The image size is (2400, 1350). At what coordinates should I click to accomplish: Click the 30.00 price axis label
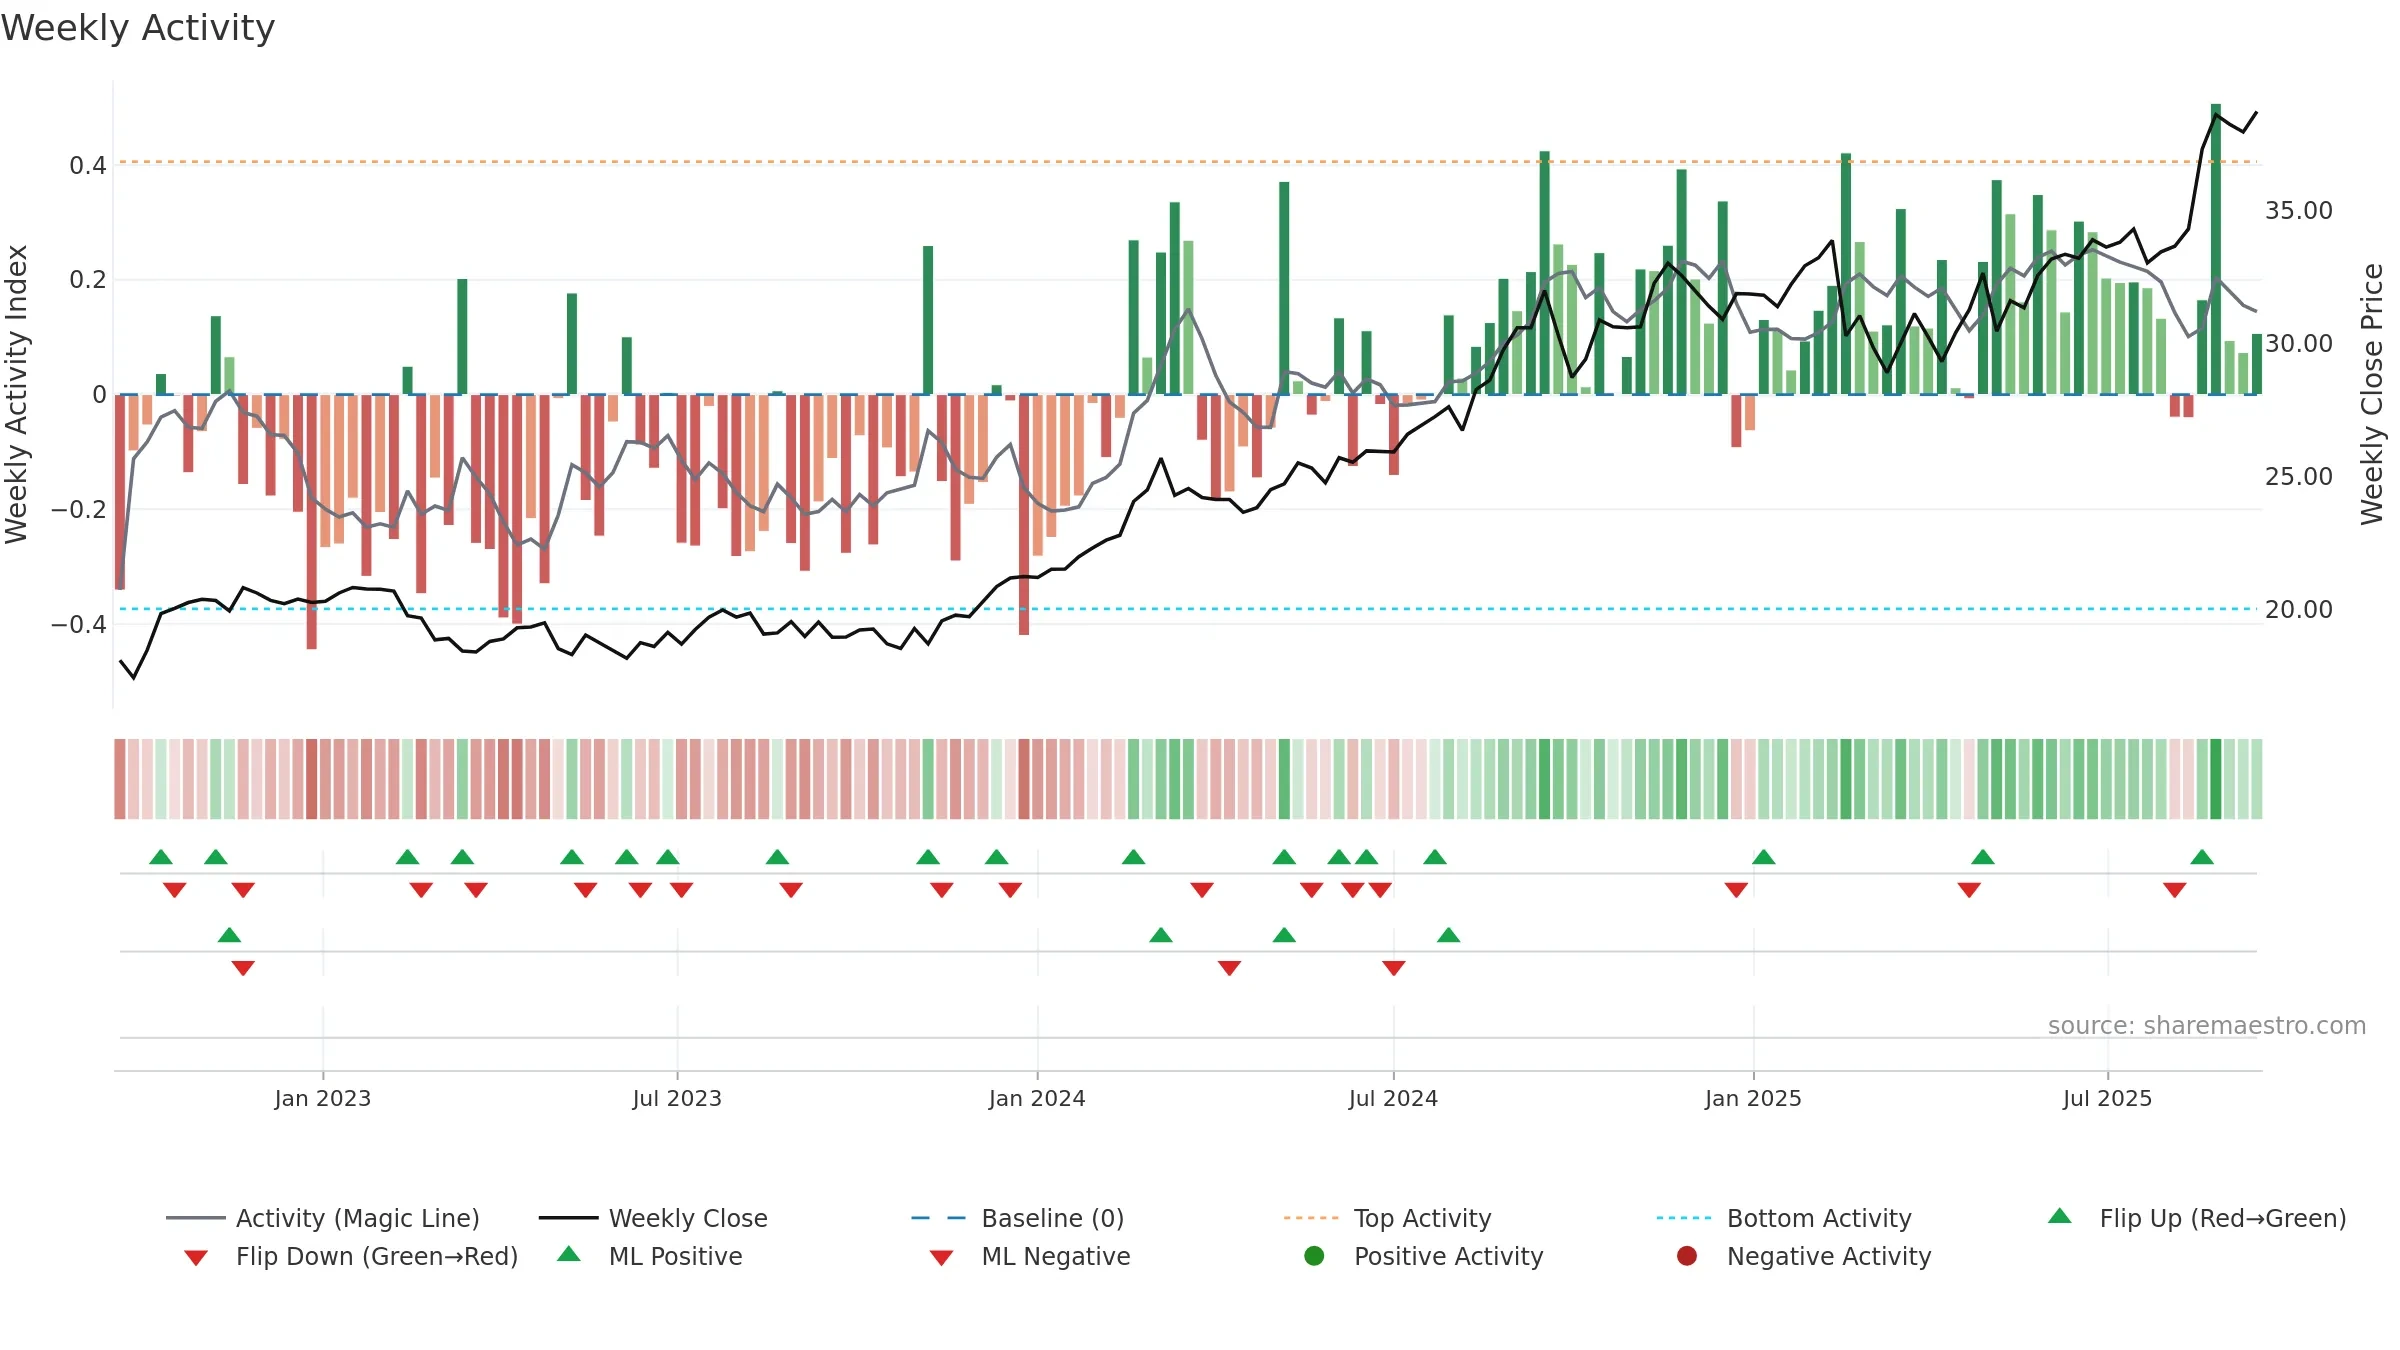[2299, 343]
